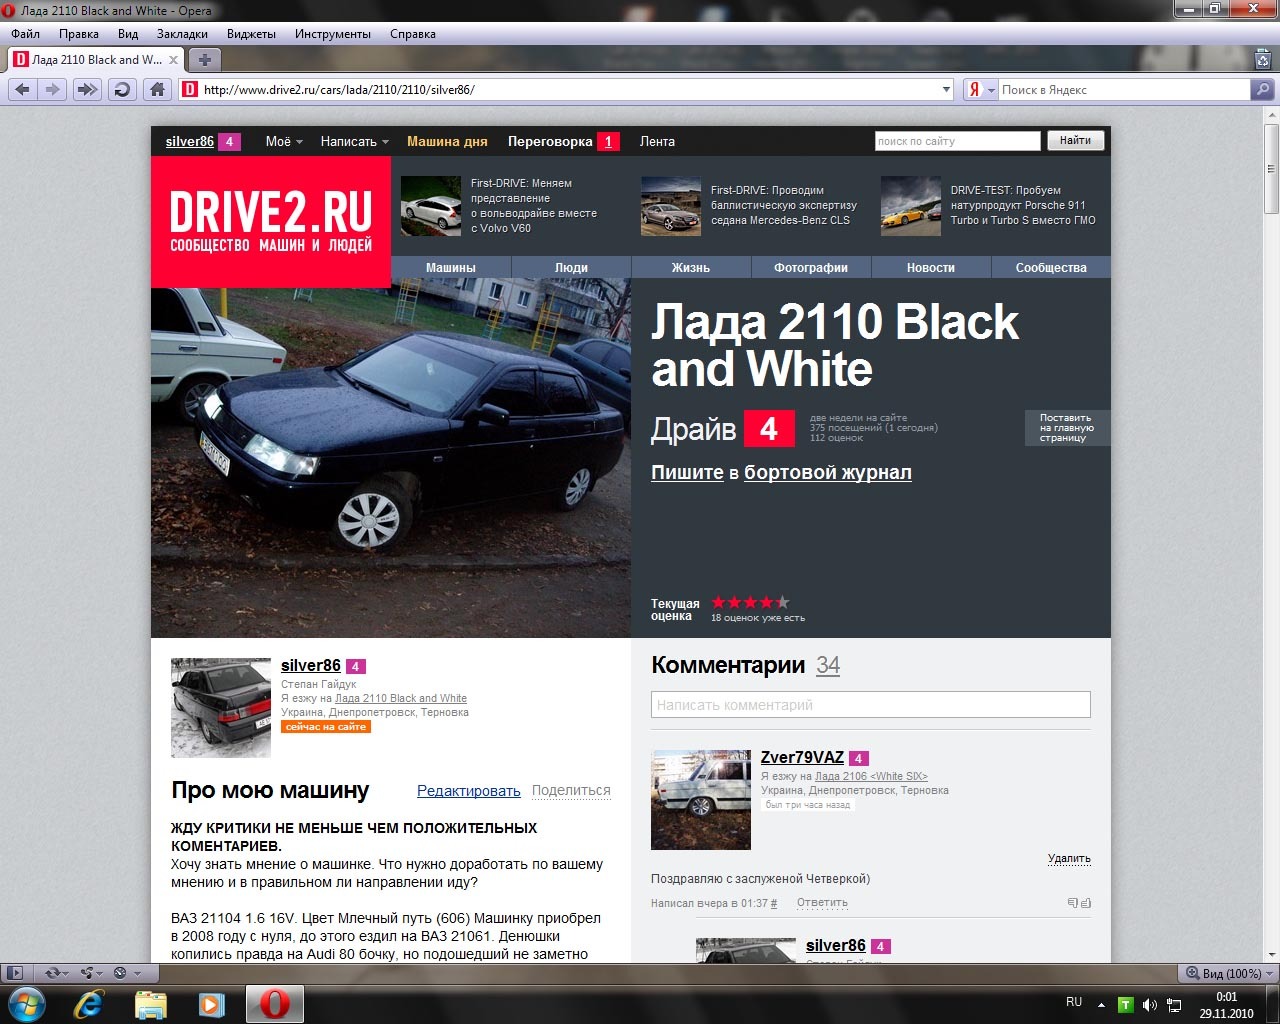The width and height of the screenshot is (1280, 1024).
Task: Click Удалить on Zver79VAZ's comment
Action: coord(1069,858)
